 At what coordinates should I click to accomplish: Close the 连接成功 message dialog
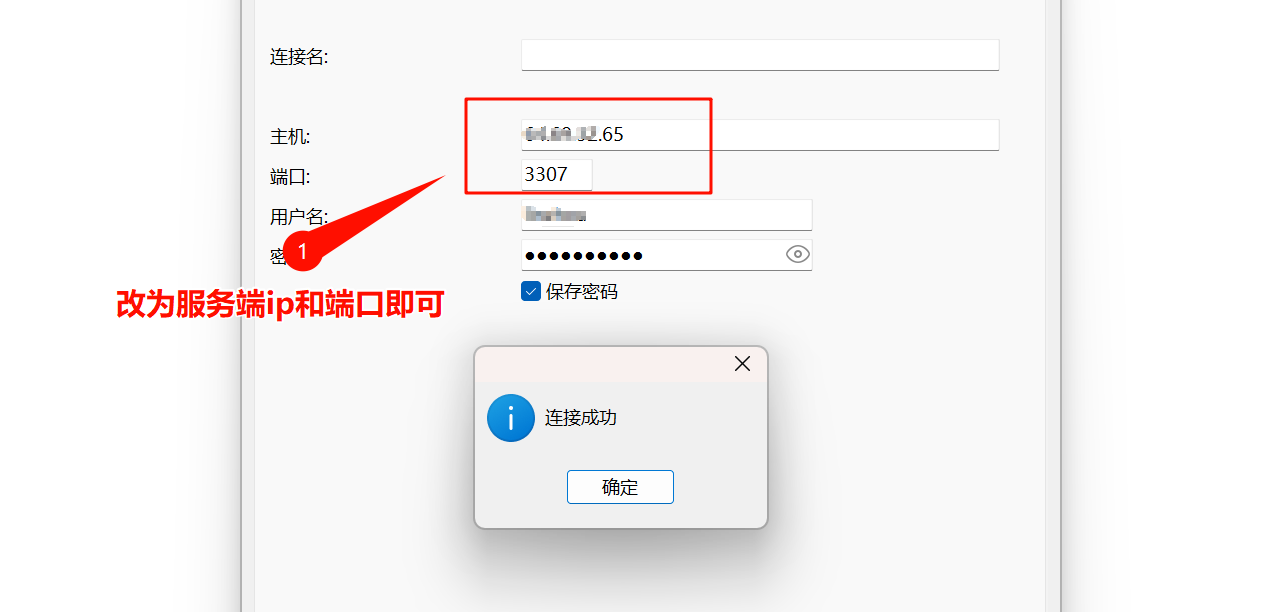tap(742, 364)
